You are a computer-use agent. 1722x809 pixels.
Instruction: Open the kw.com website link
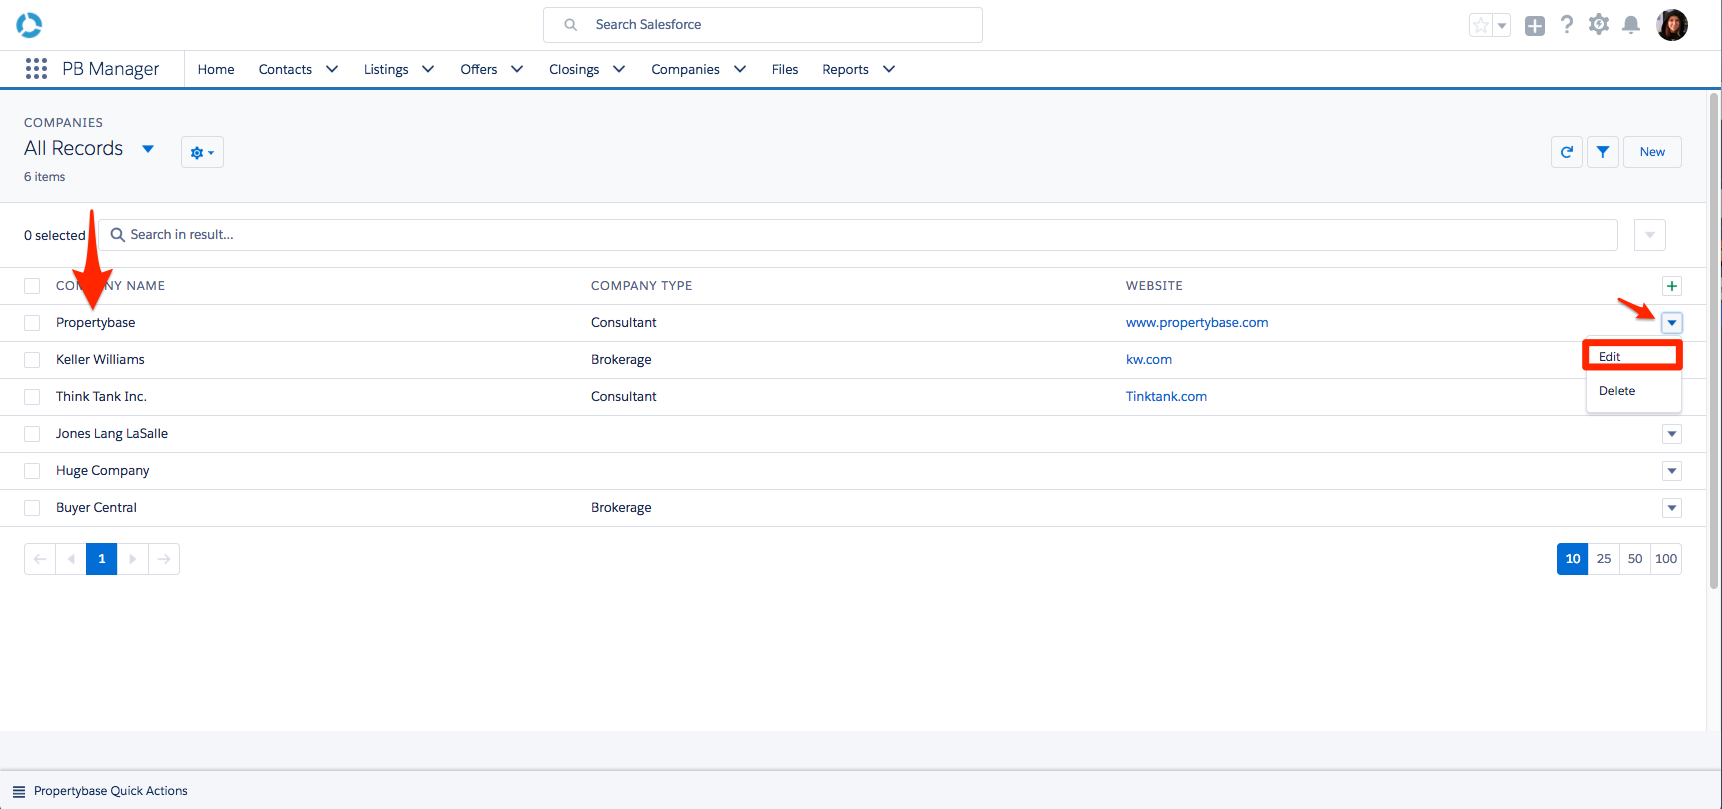point(1149,360)
